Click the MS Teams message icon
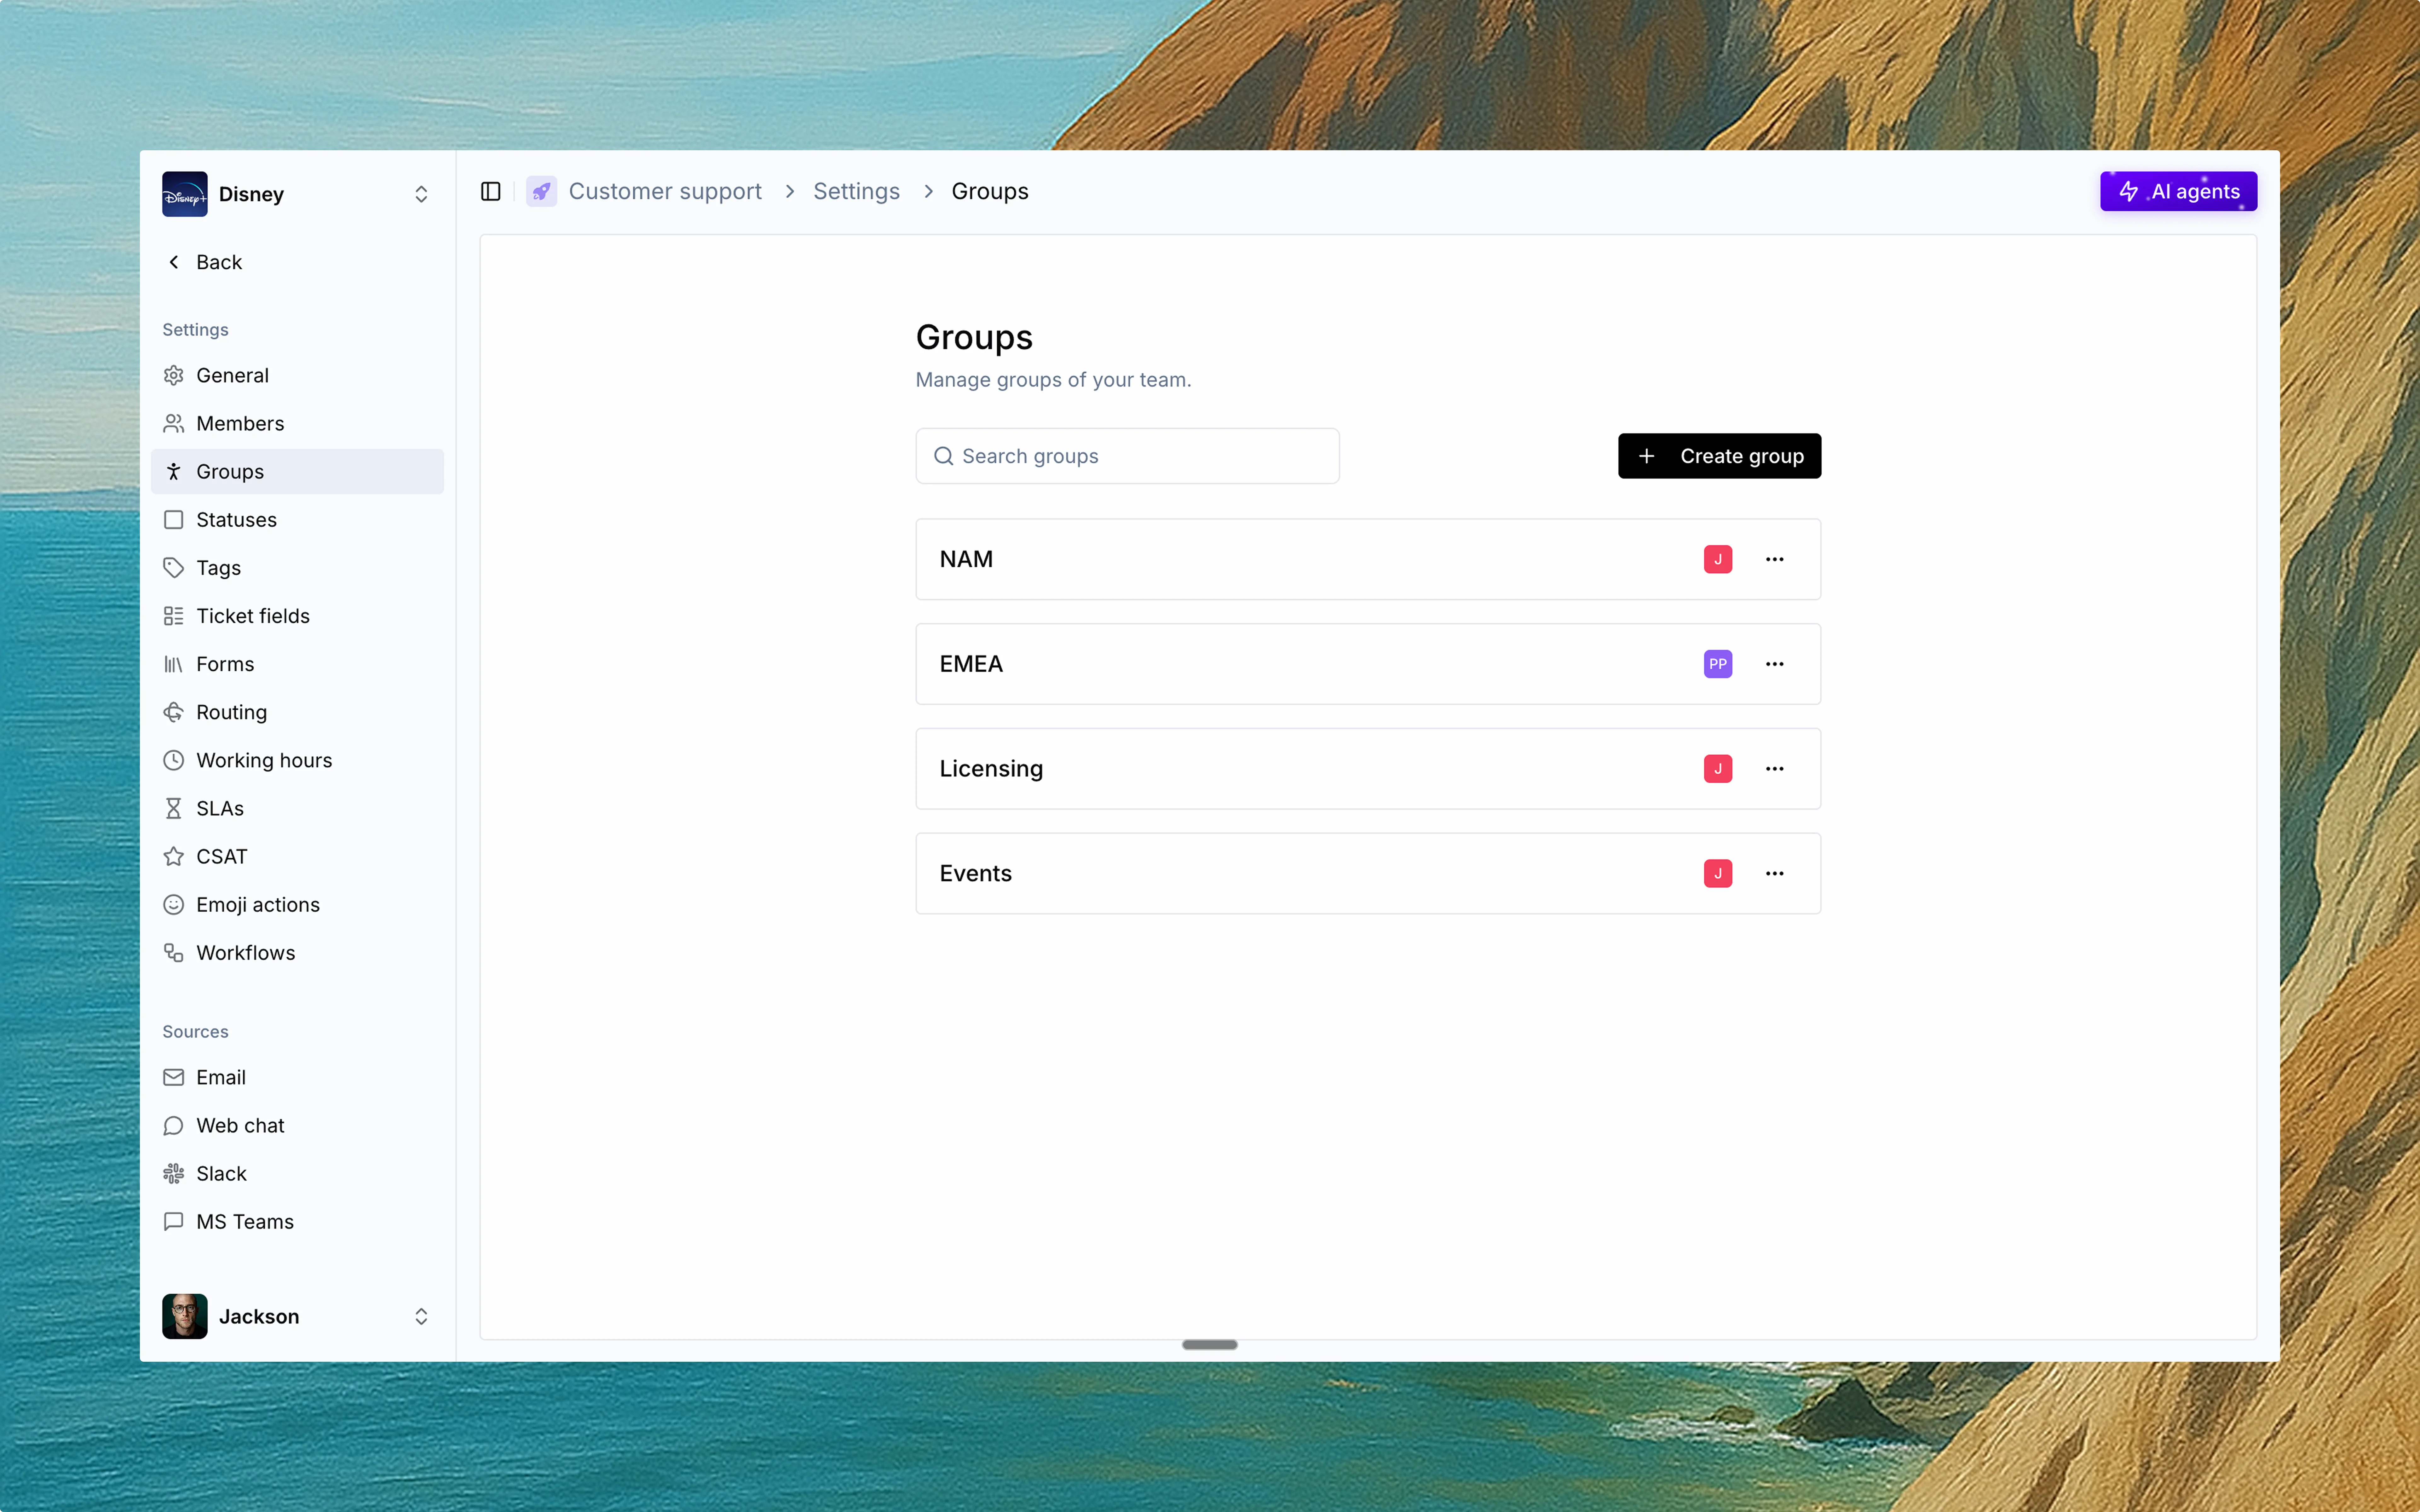Image resolution: width=2420 pixels, height=1512 pixels. [174, 1221]
